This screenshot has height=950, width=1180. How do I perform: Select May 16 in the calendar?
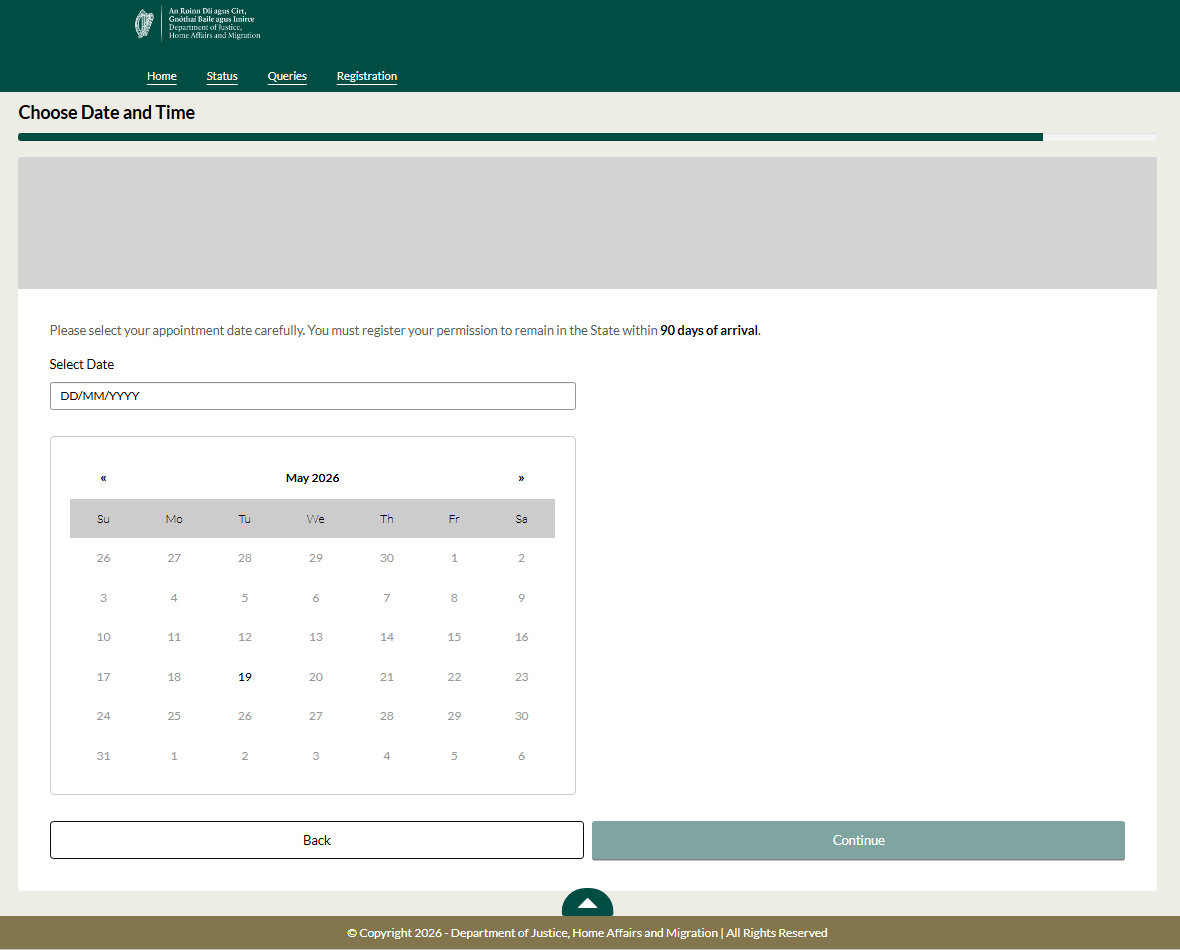pos(522,637)
